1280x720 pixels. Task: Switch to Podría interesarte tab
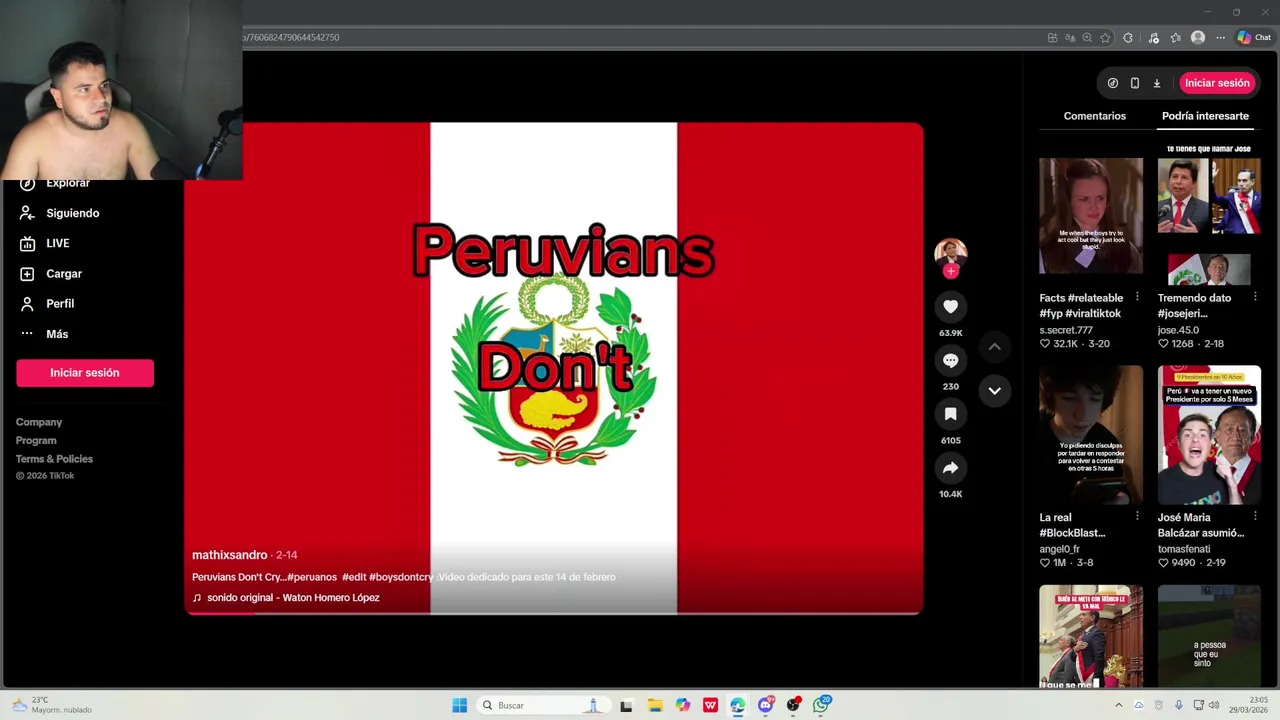1205,116
